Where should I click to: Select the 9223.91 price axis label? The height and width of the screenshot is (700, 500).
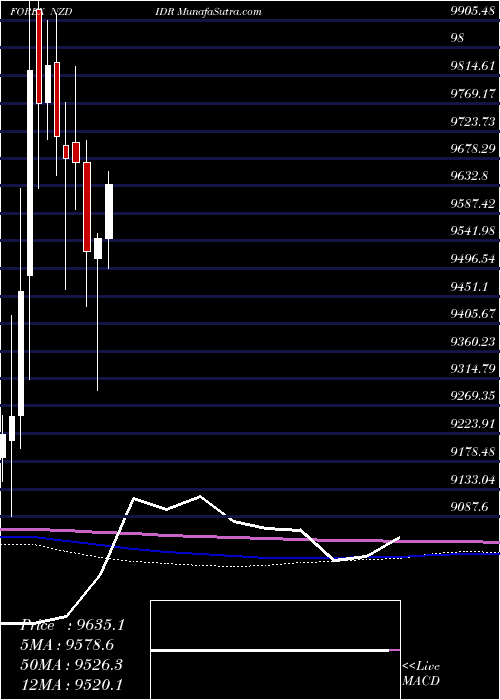(x=473, y=423)
